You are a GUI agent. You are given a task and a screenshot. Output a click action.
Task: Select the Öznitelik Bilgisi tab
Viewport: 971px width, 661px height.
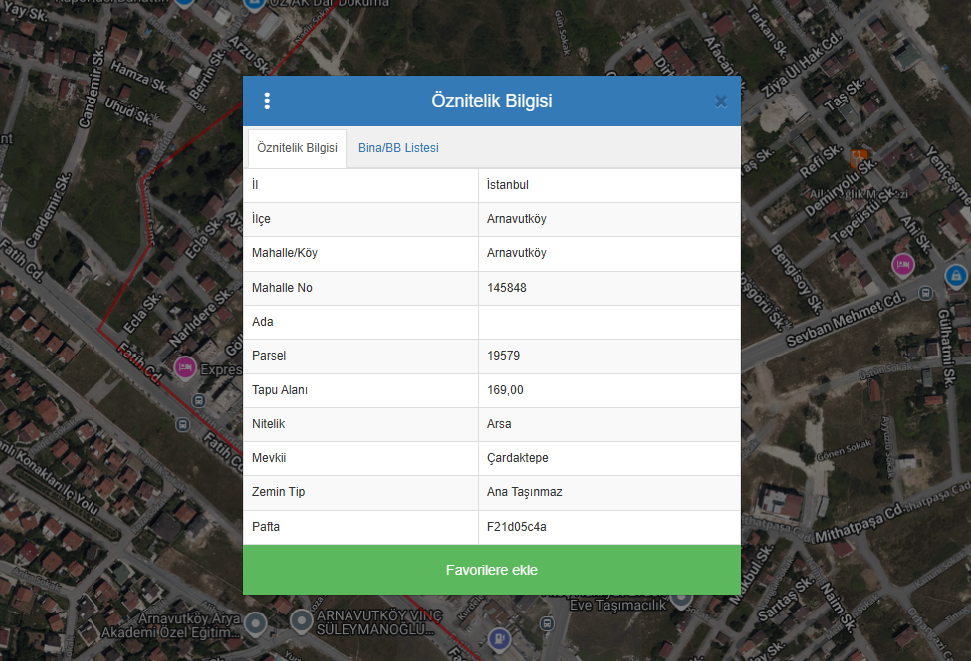pos(297,148)
